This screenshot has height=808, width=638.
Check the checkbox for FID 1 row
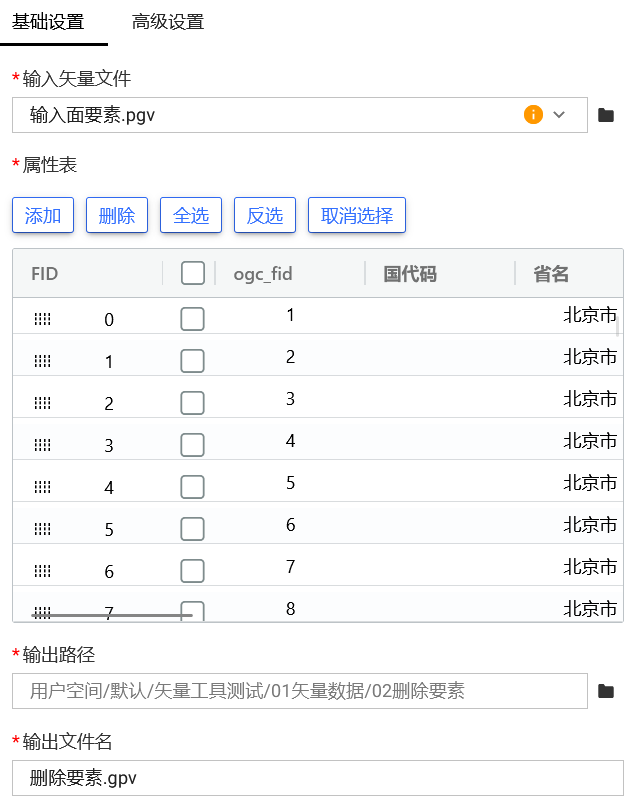point(192,361)
